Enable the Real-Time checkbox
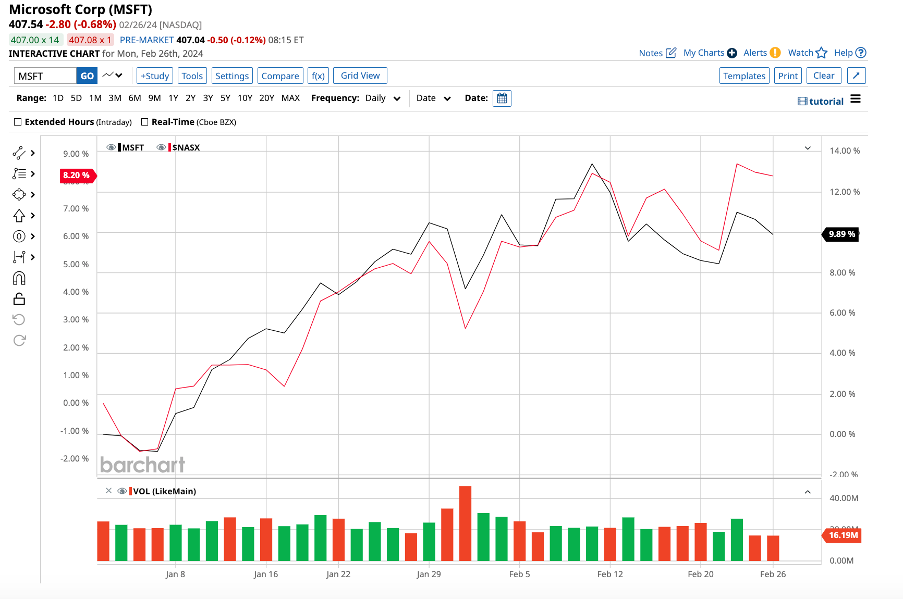 pyautogui.click(x=145, y=122)
